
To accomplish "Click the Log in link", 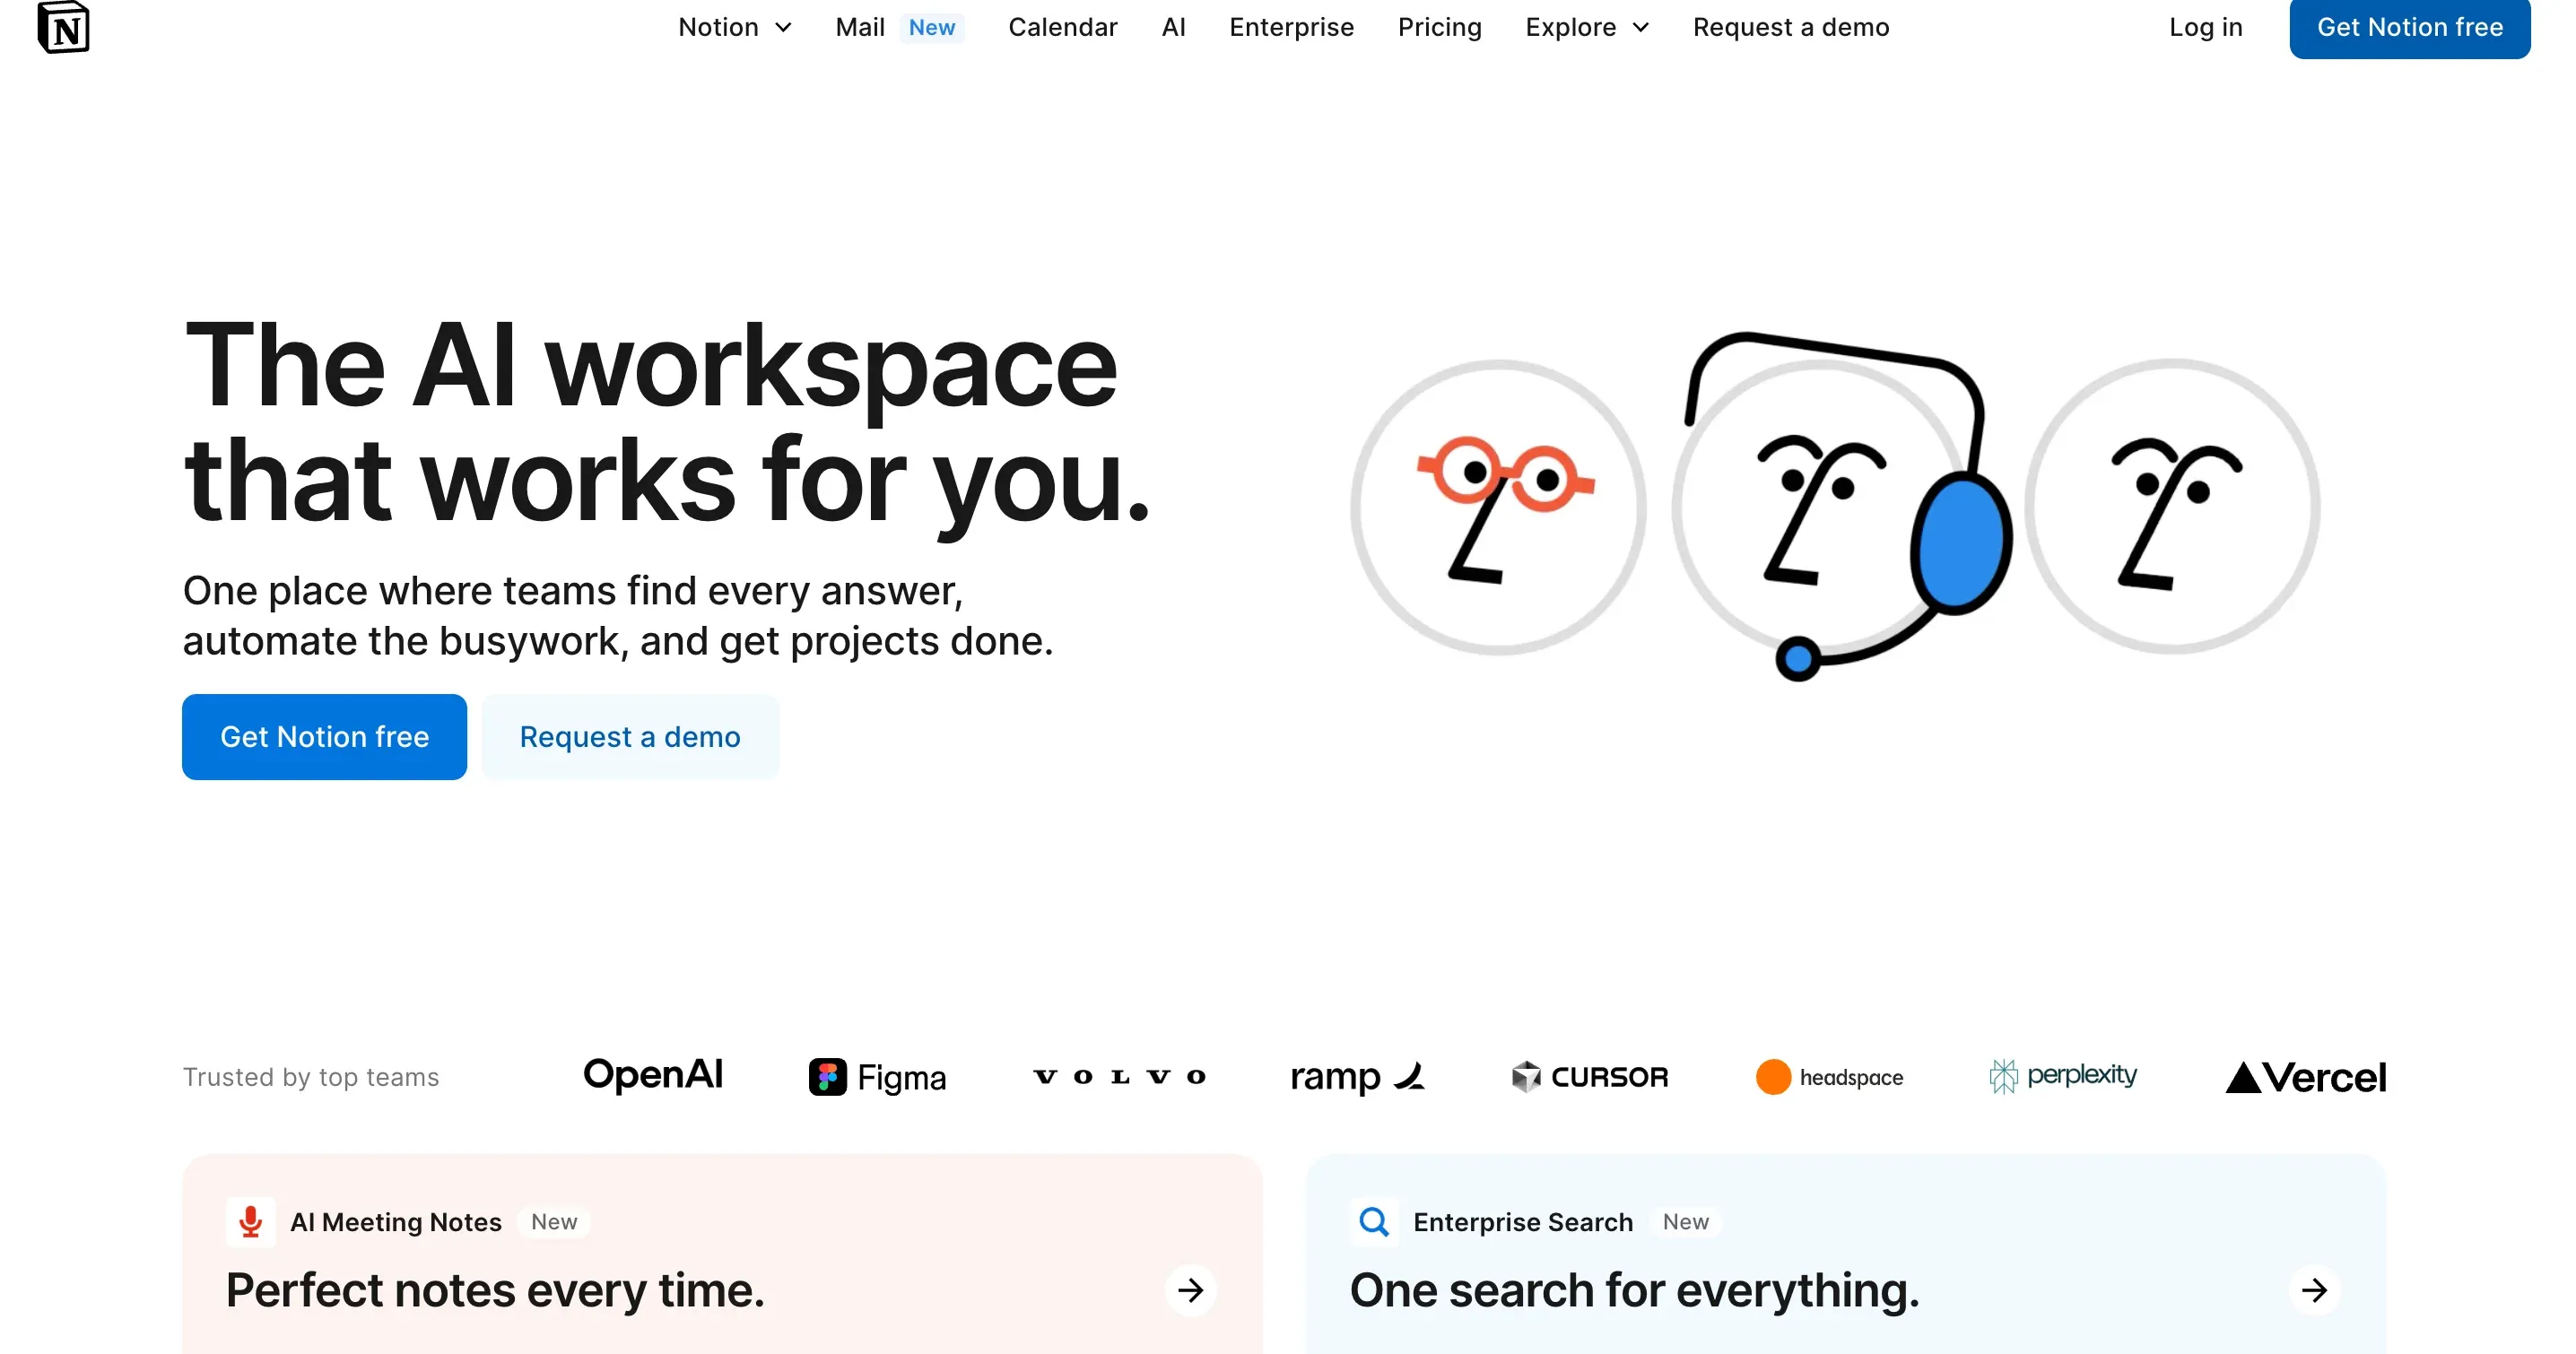I will pyautogui.click(x=2205, y=27).
